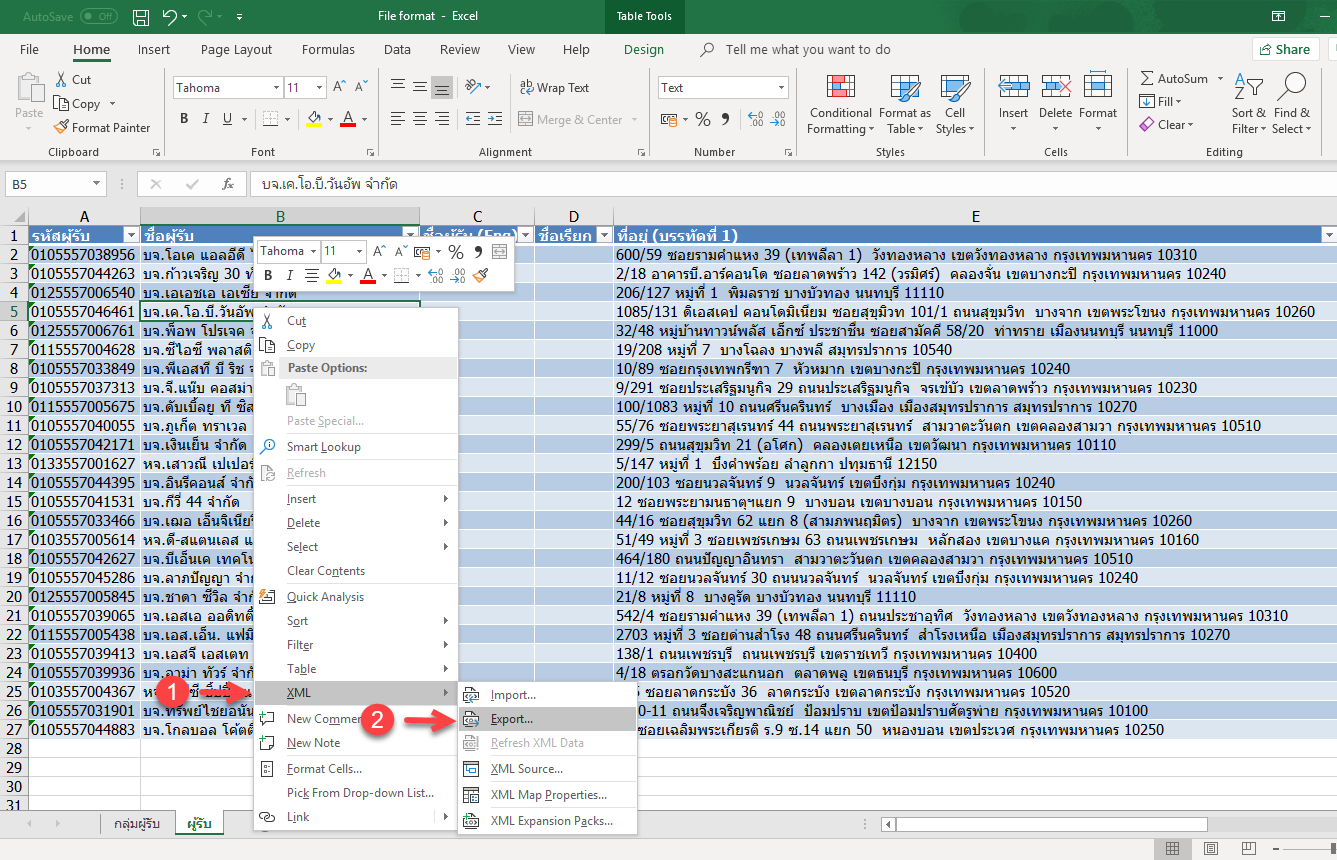The width and height of the screenshot is (1337, 860).
Task: Click Tell me what you want to do
Action: point(808,49)
